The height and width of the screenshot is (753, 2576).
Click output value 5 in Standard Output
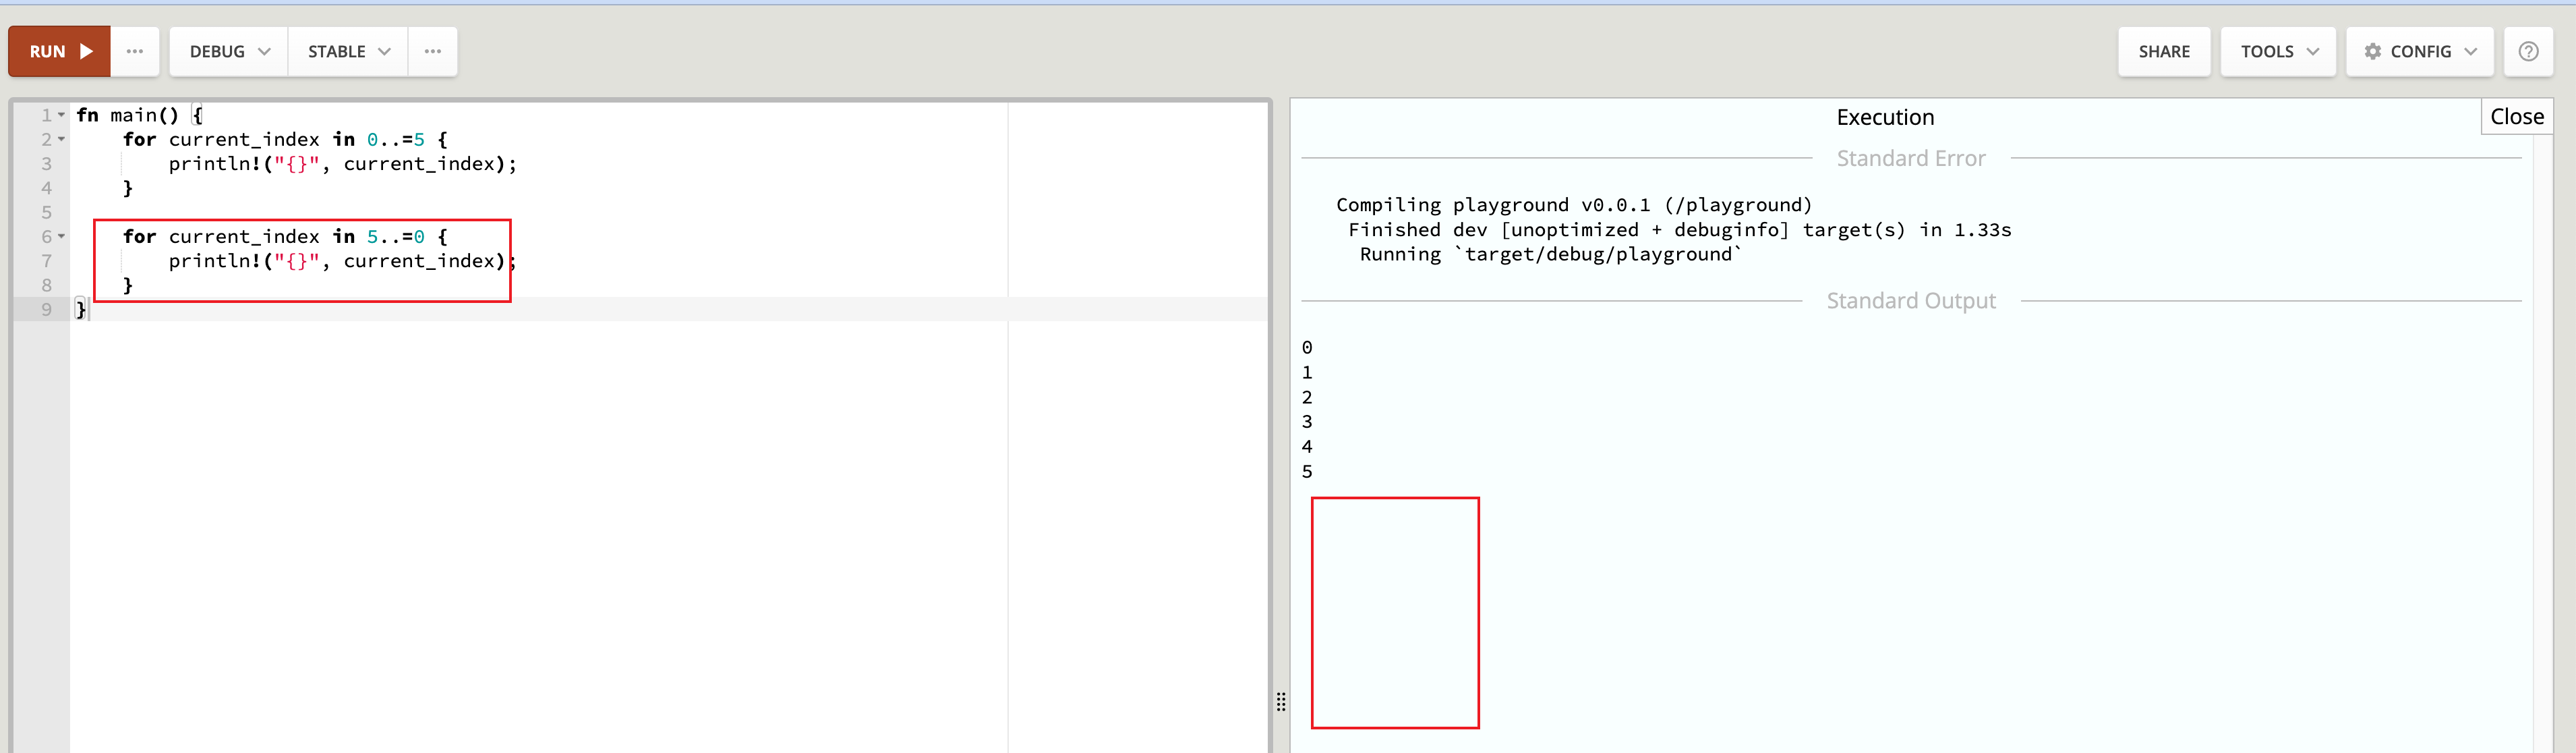(x=1307, y=472)
